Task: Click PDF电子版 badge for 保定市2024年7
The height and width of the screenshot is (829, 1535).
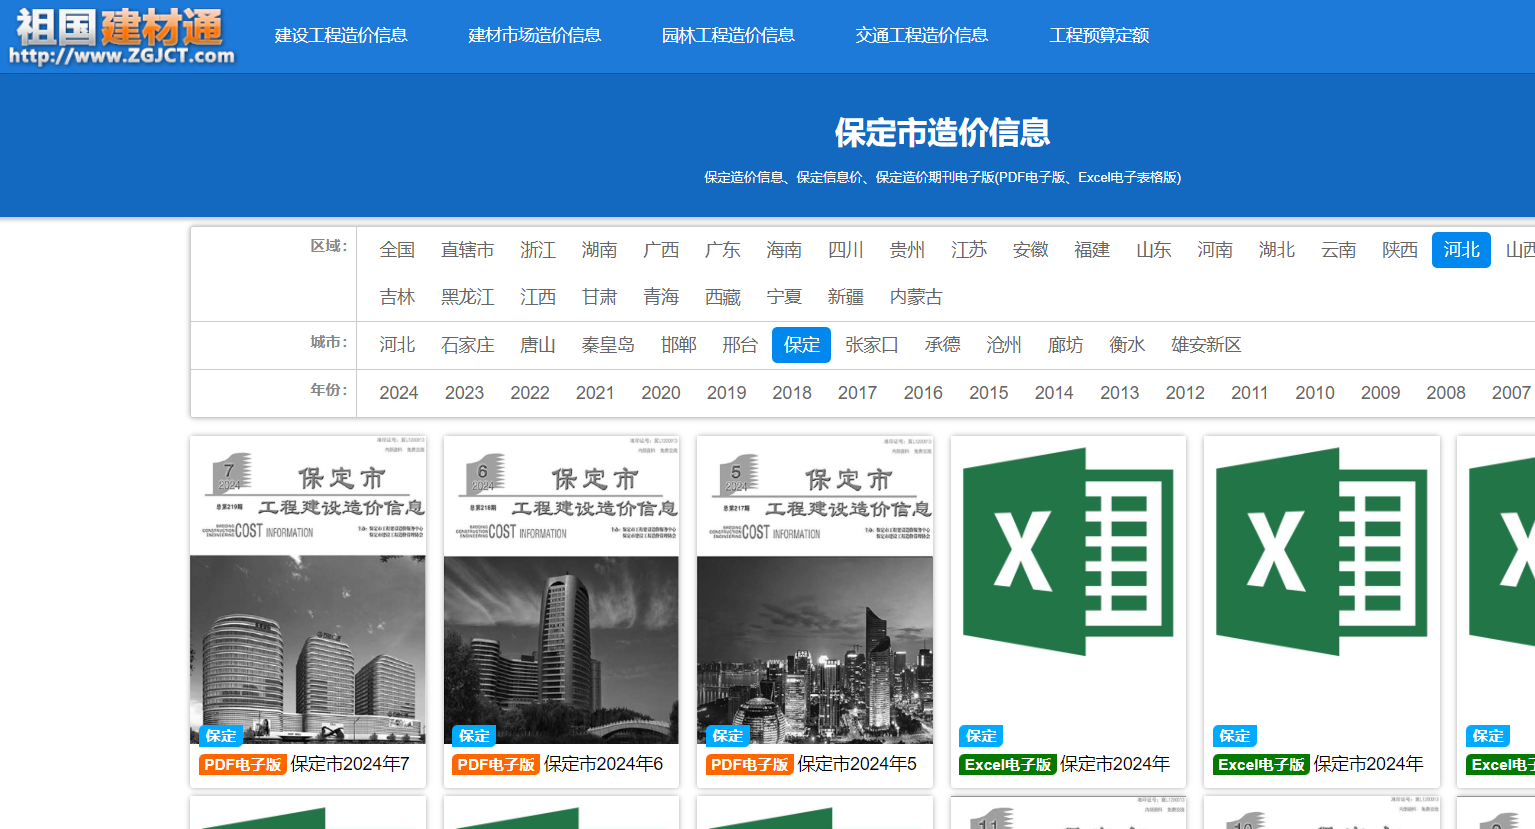Action: 243,765
